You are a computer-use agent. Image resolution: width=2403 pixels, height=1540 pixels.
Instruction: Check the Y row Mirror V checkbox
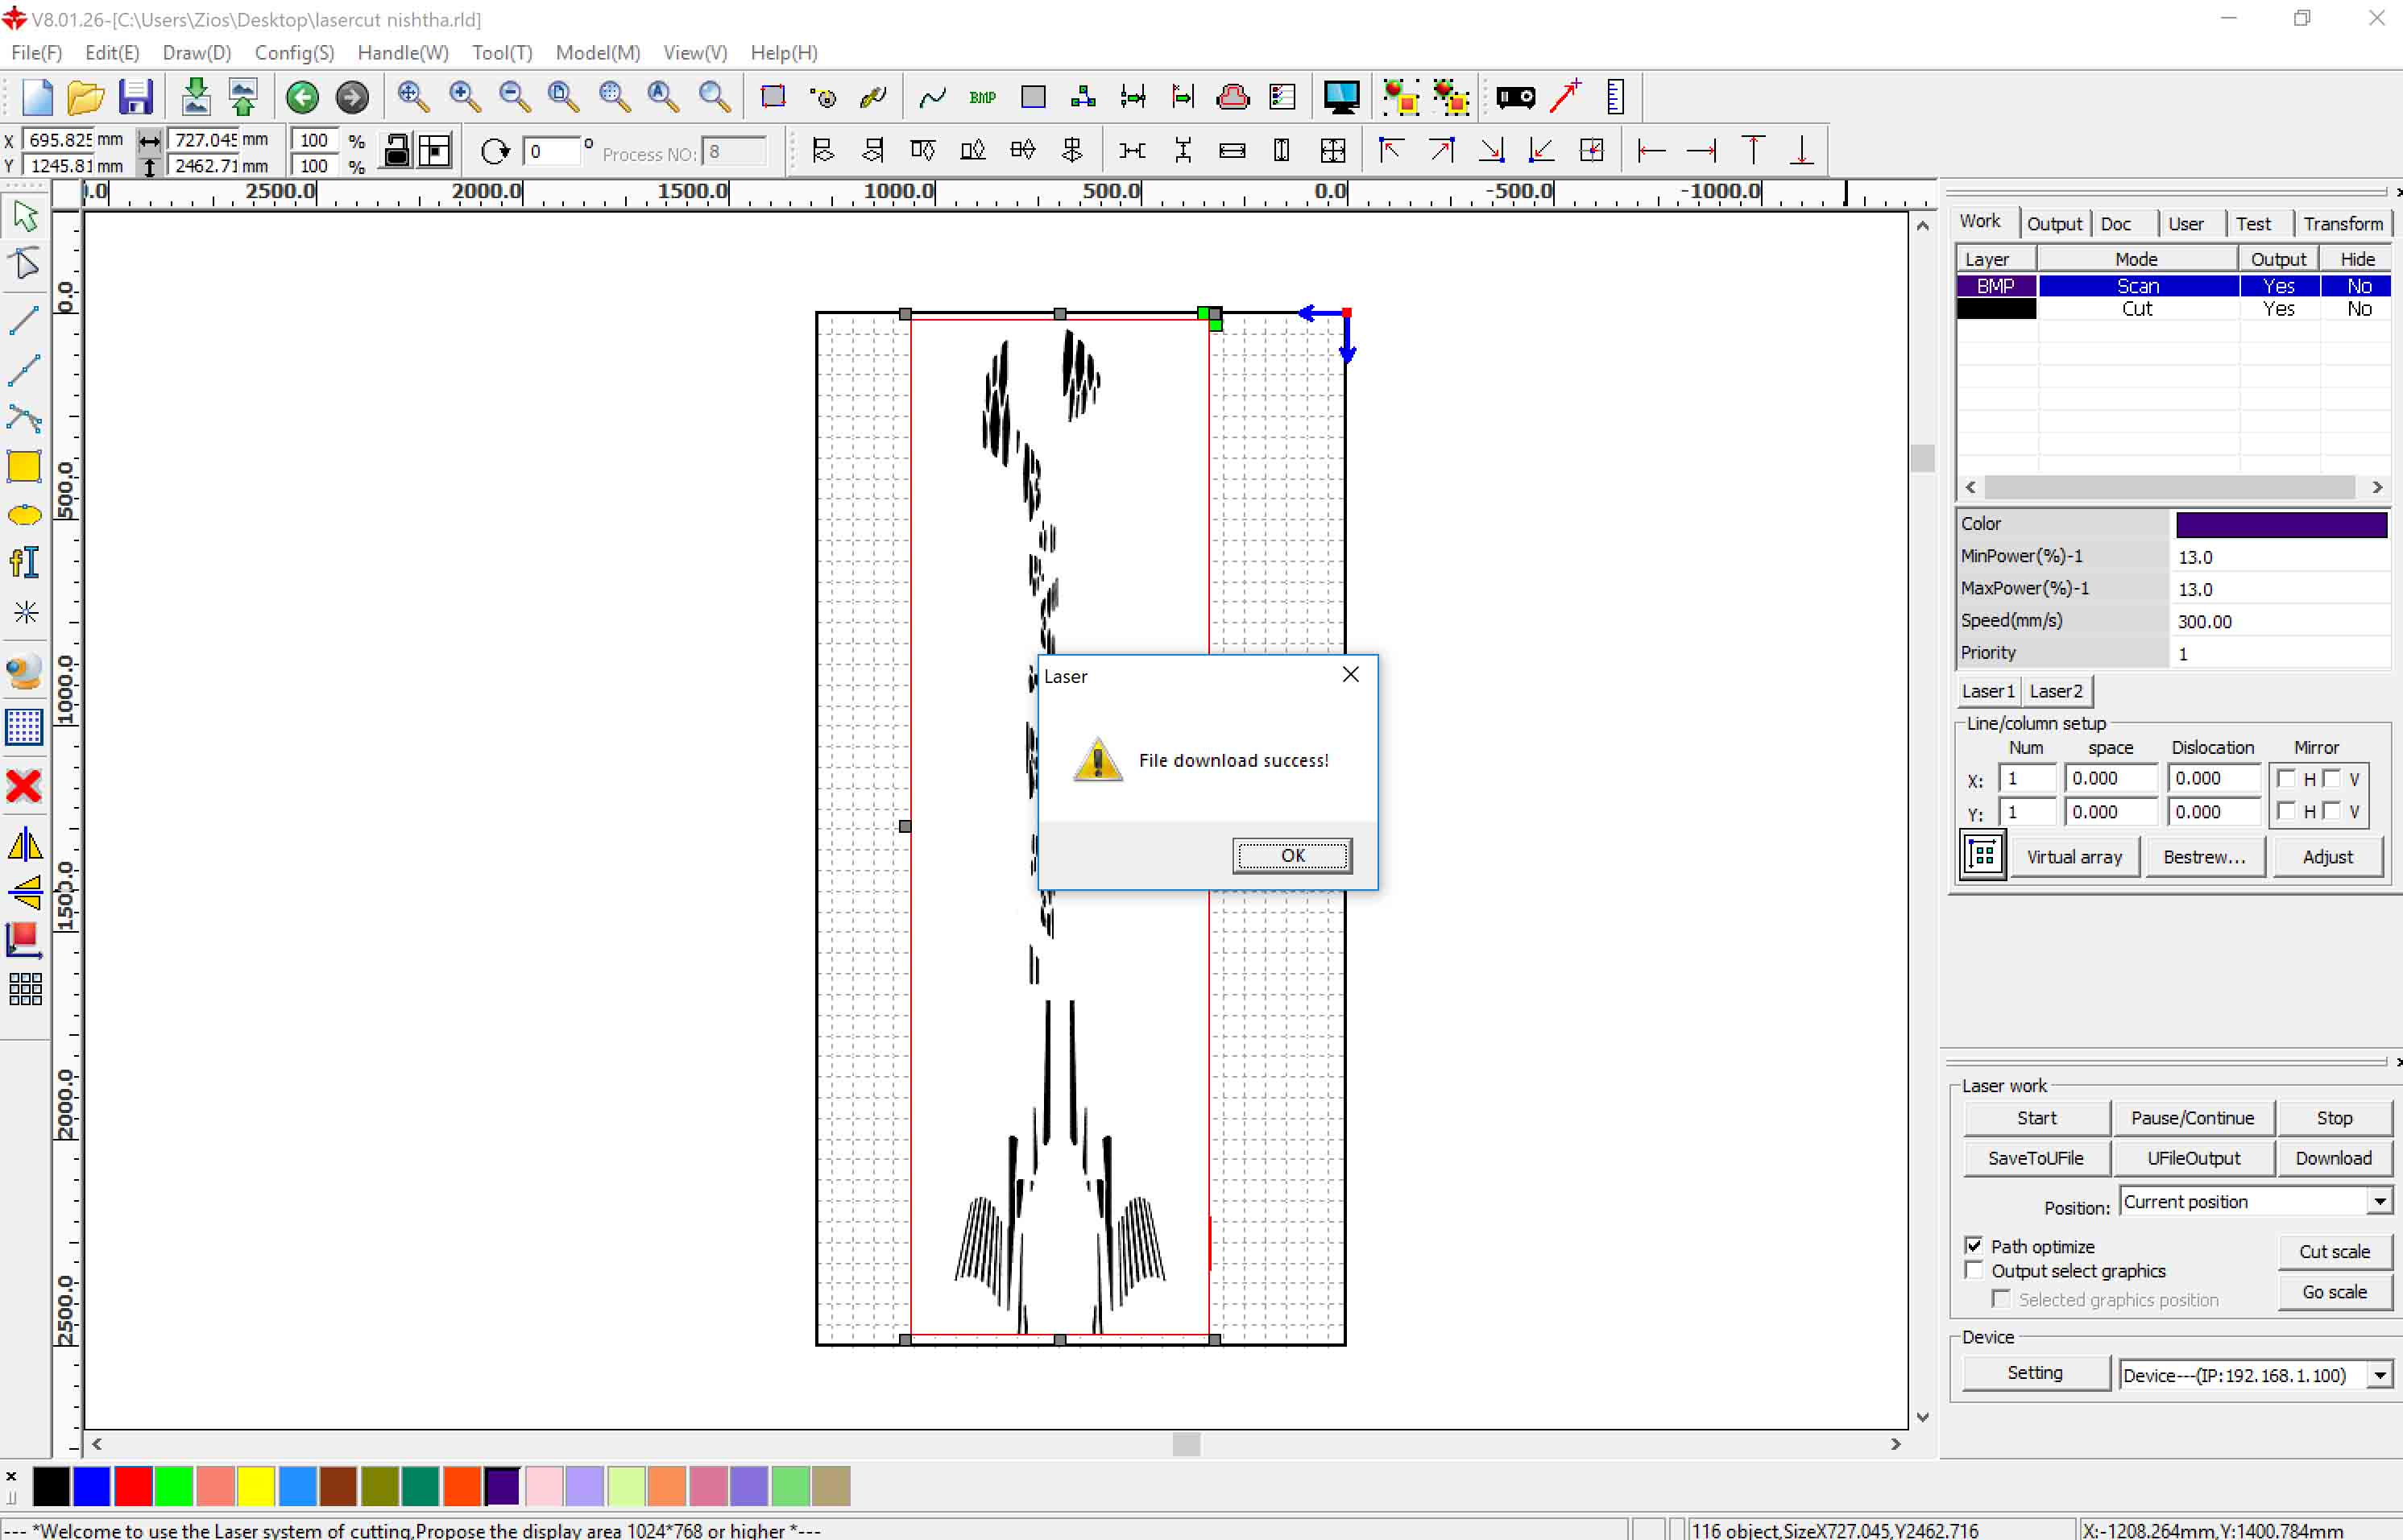[x=2332, y=811]
